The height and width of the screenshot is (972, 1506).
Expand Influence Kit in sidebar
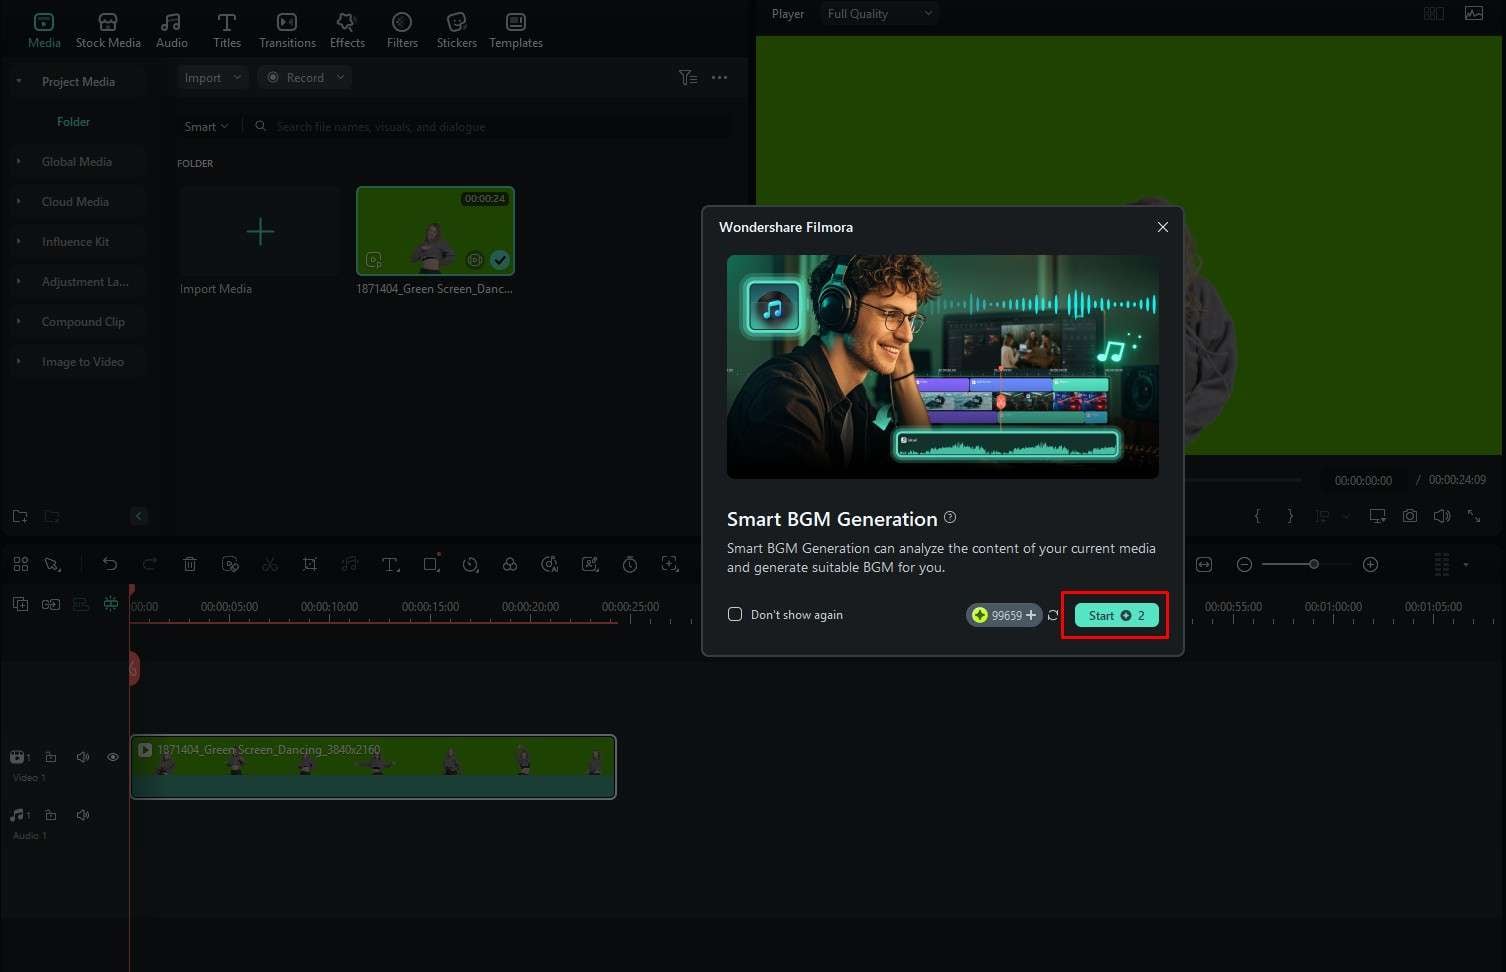pos(19,241)
